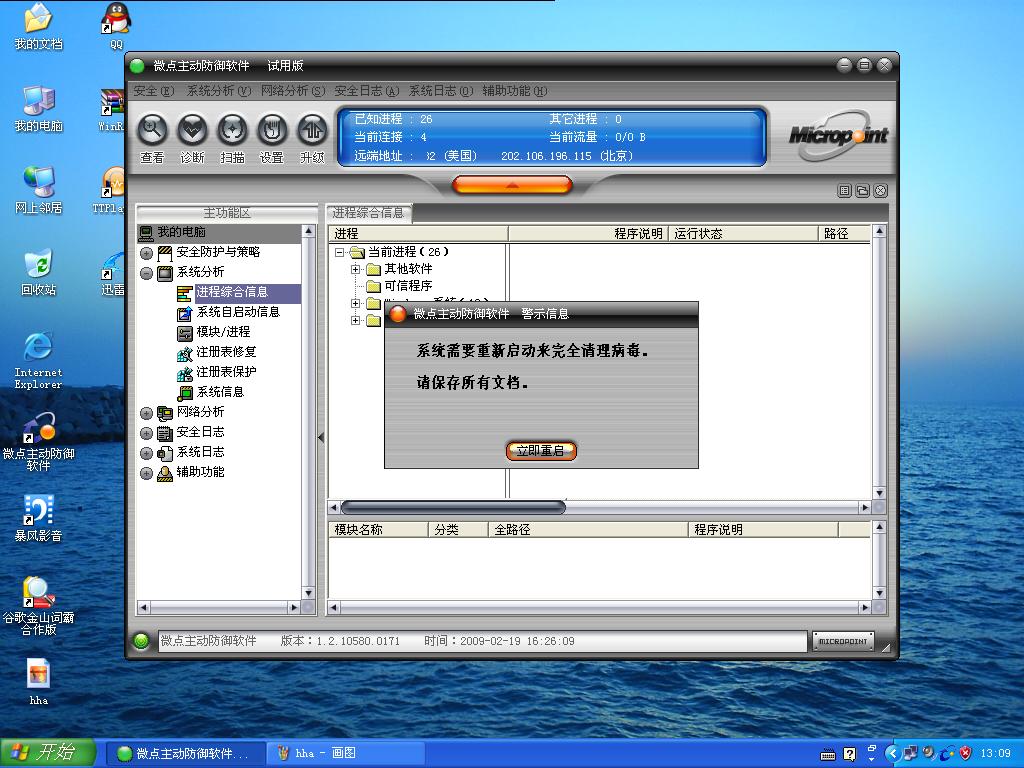
Task: Open the 诊断 diagnose toolbar icon
Action: pos(192,130)
